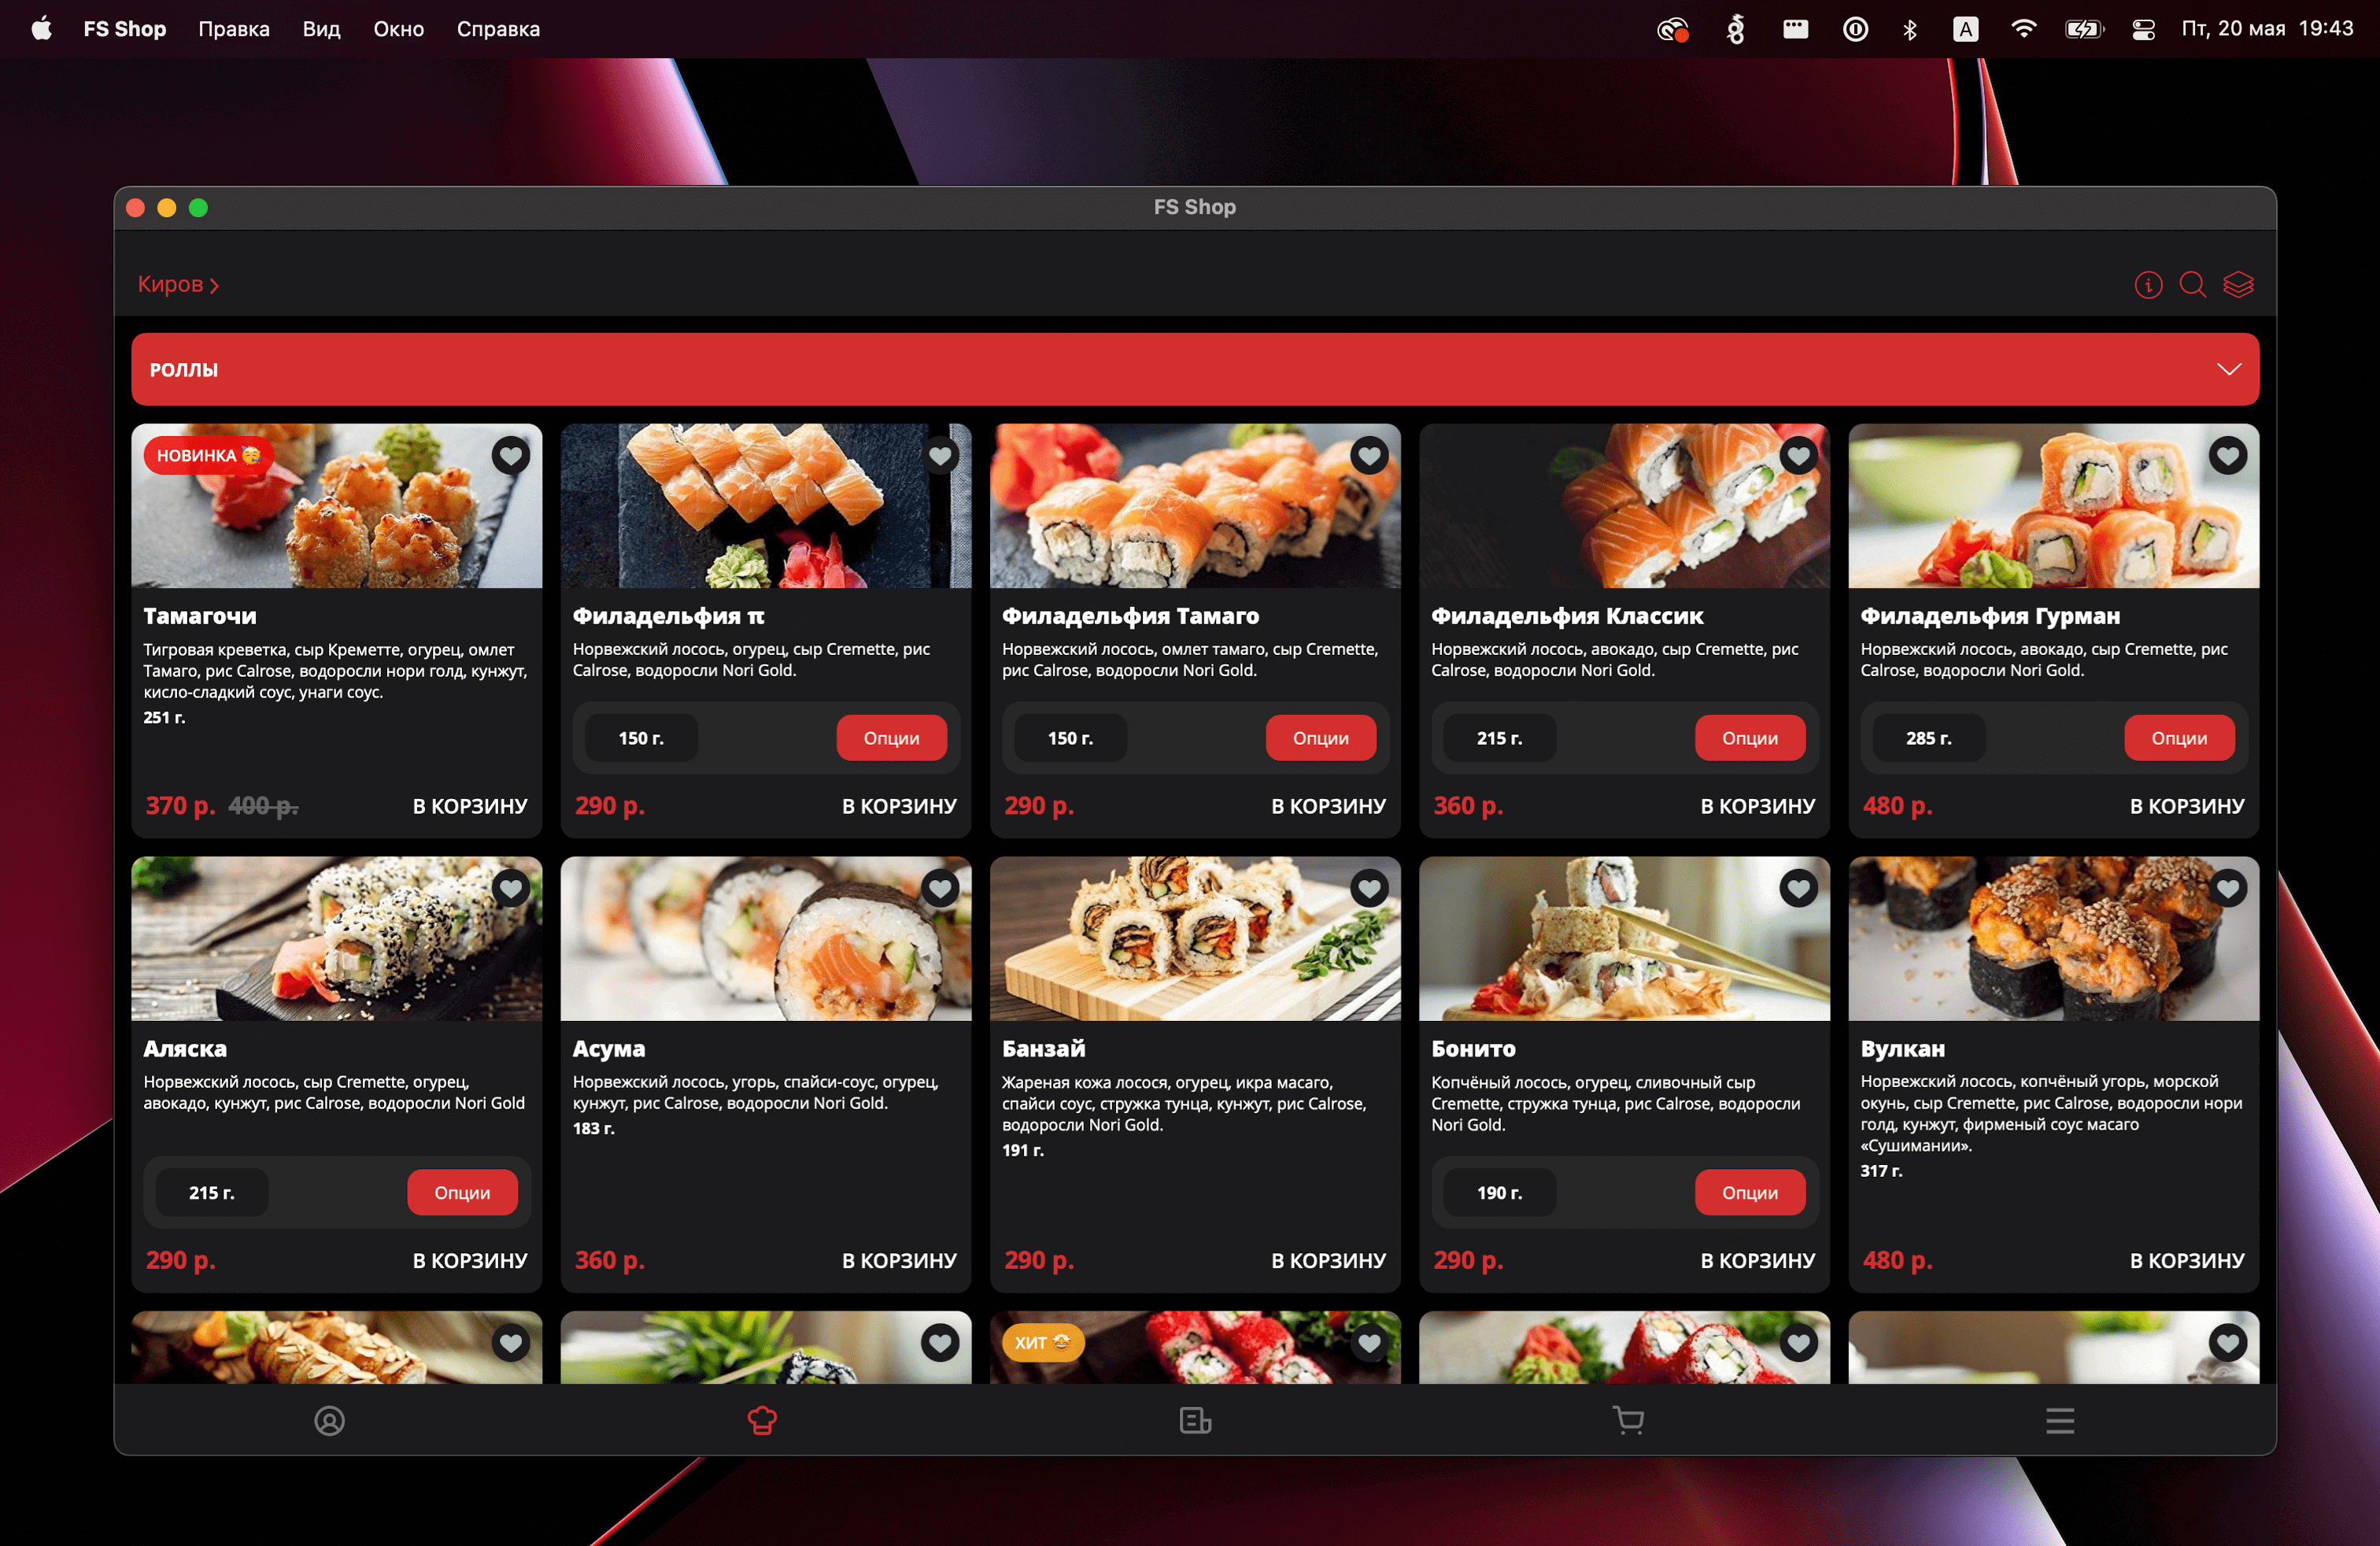Click the hamburger icon in bottom right corner
Screen dimensions: 2380x1546
[2060, 1420]
